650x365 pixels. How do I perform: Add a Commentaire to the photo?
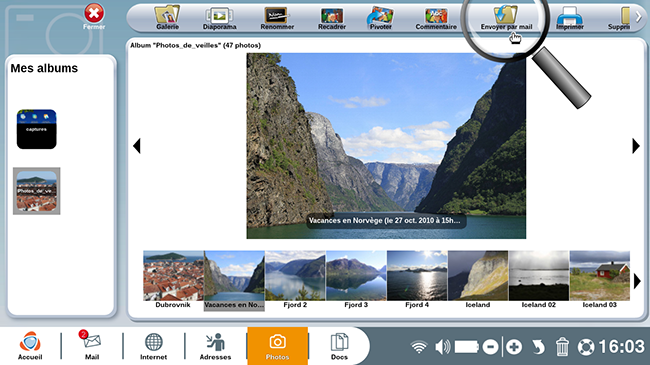click(436, 18)
